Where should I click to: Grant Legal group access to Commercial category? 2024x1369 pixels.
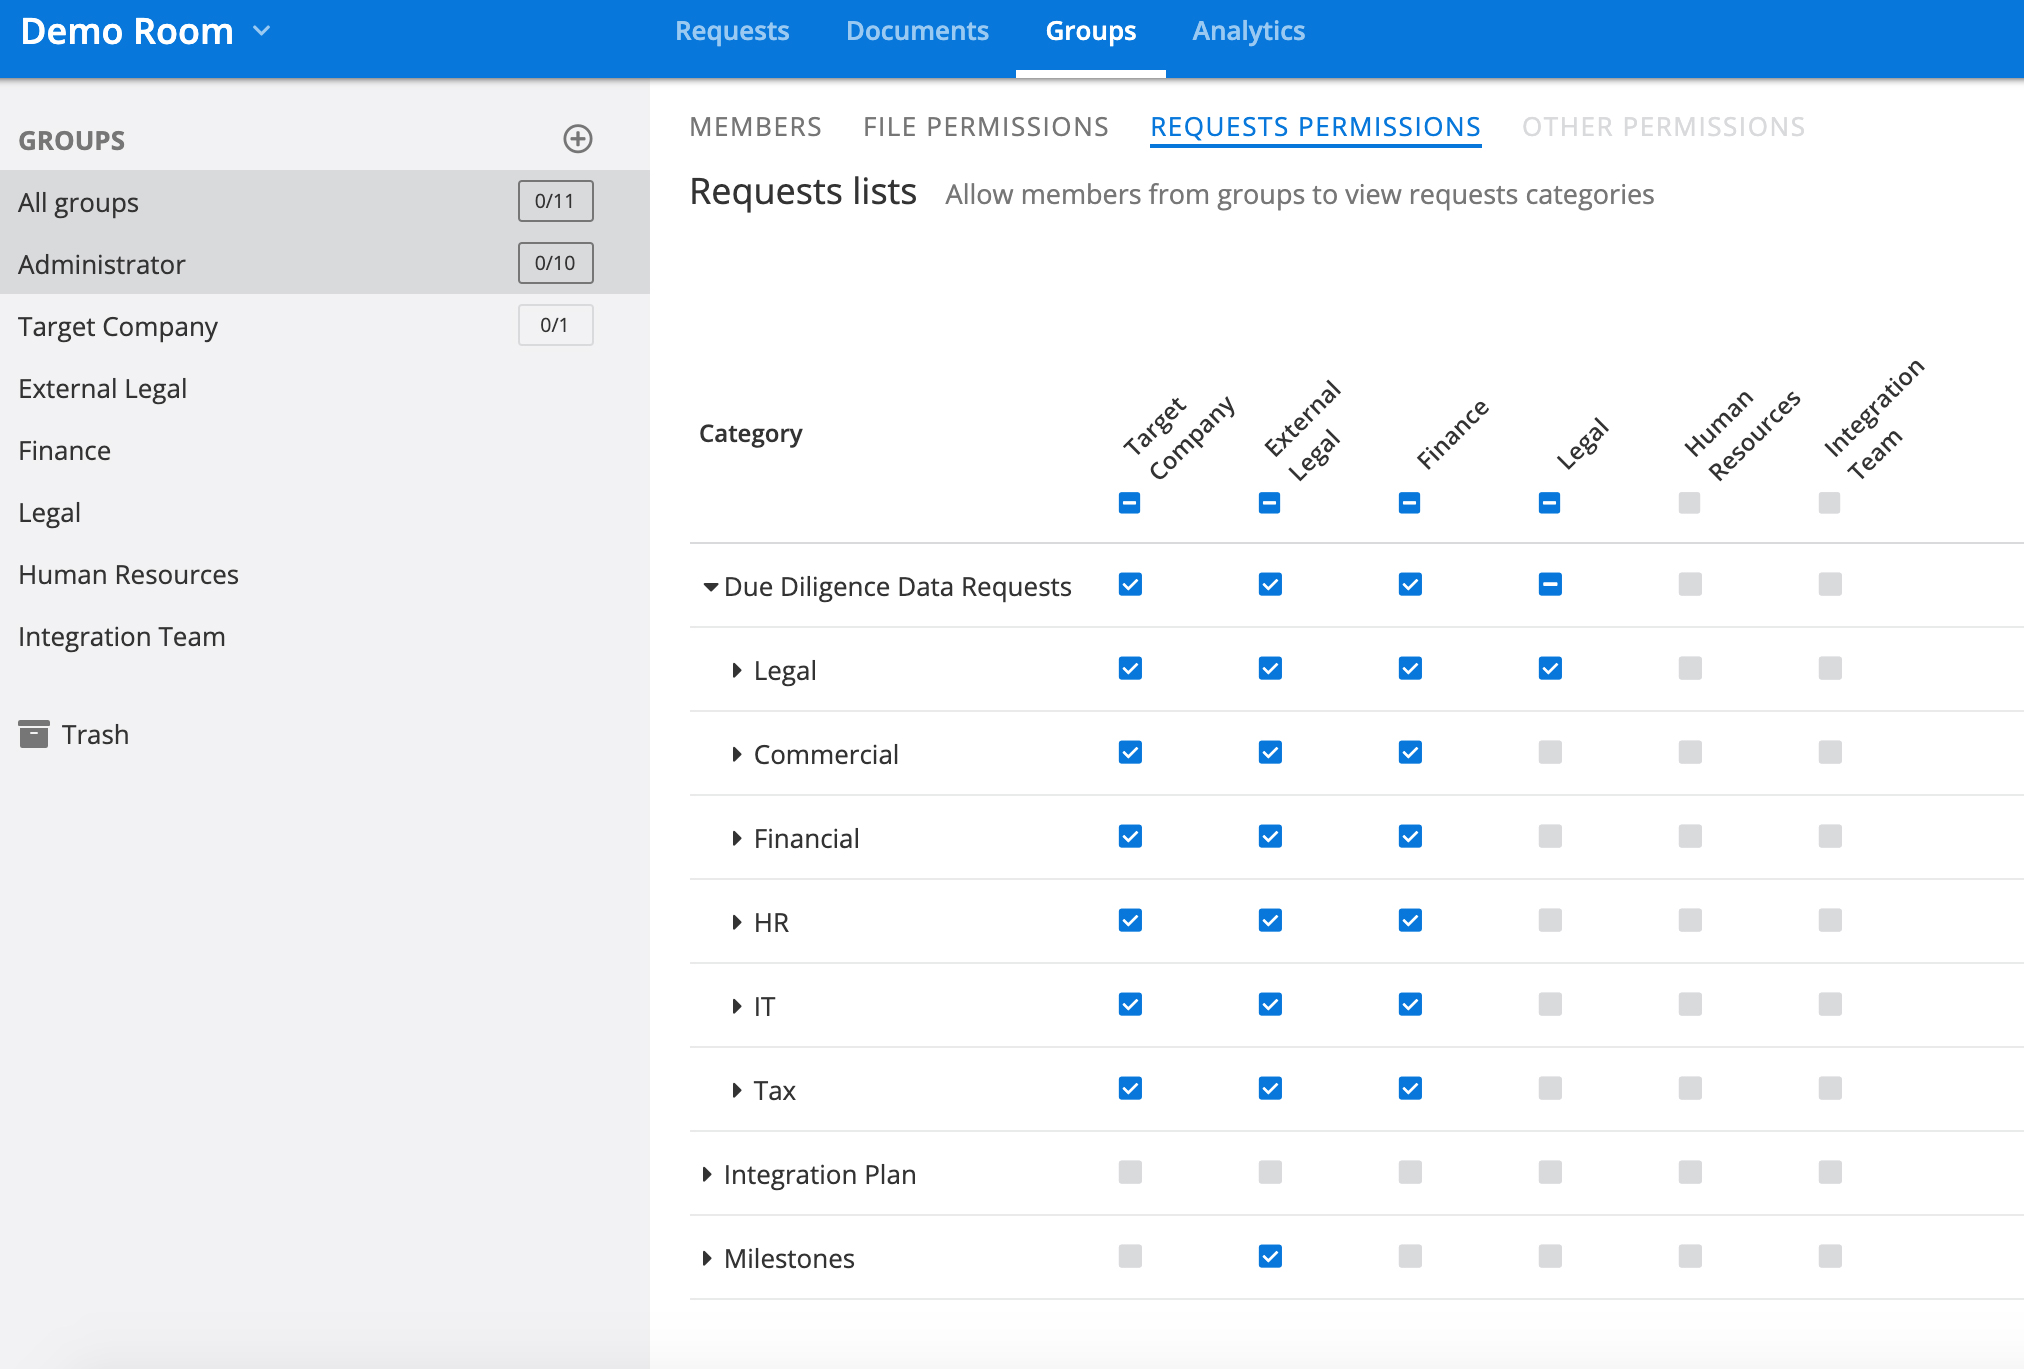point(1549,752)
